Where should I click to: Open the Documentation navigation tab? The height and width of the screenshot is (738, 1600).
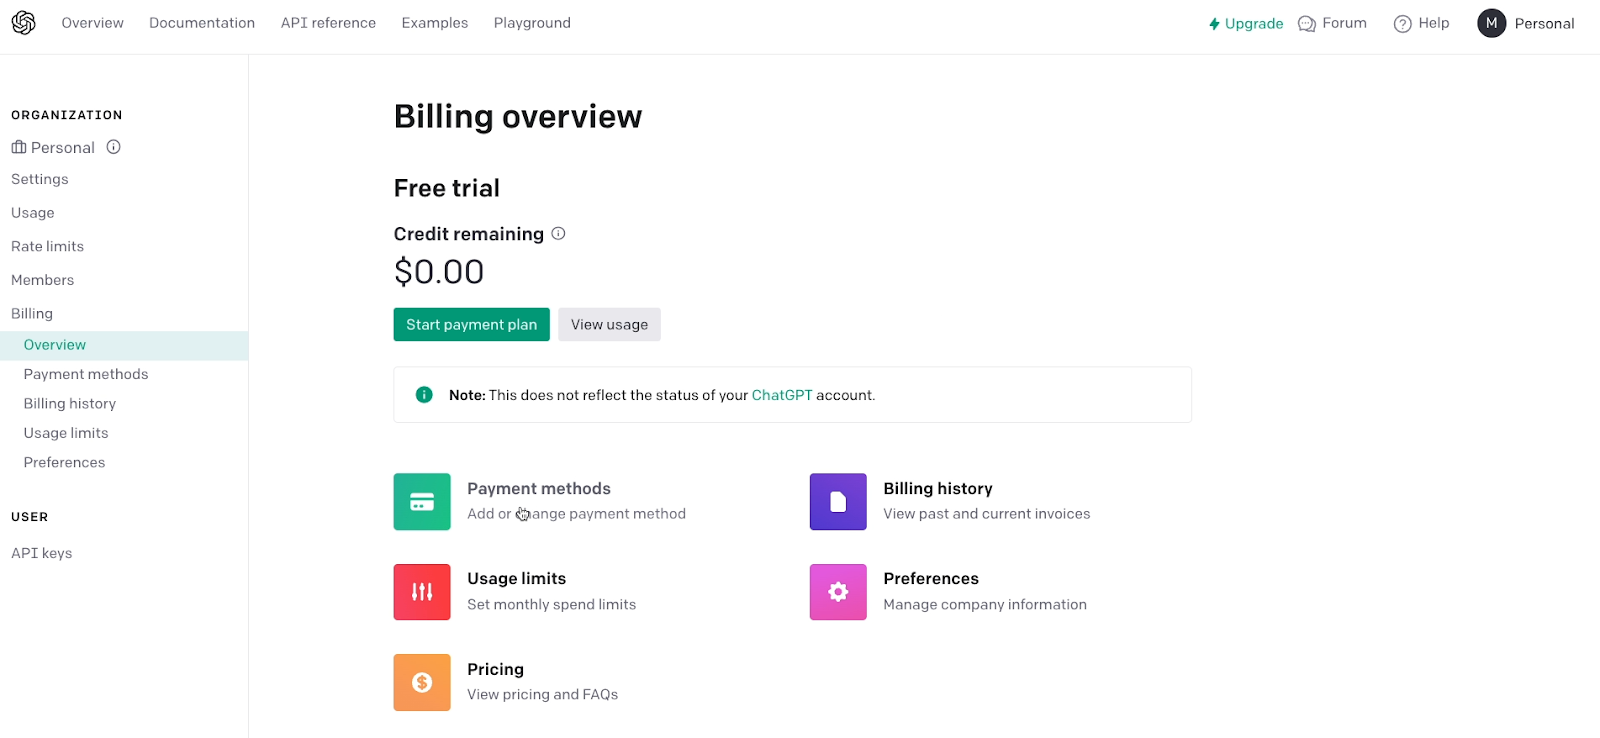pyautogui.click(x=202, y=23)
